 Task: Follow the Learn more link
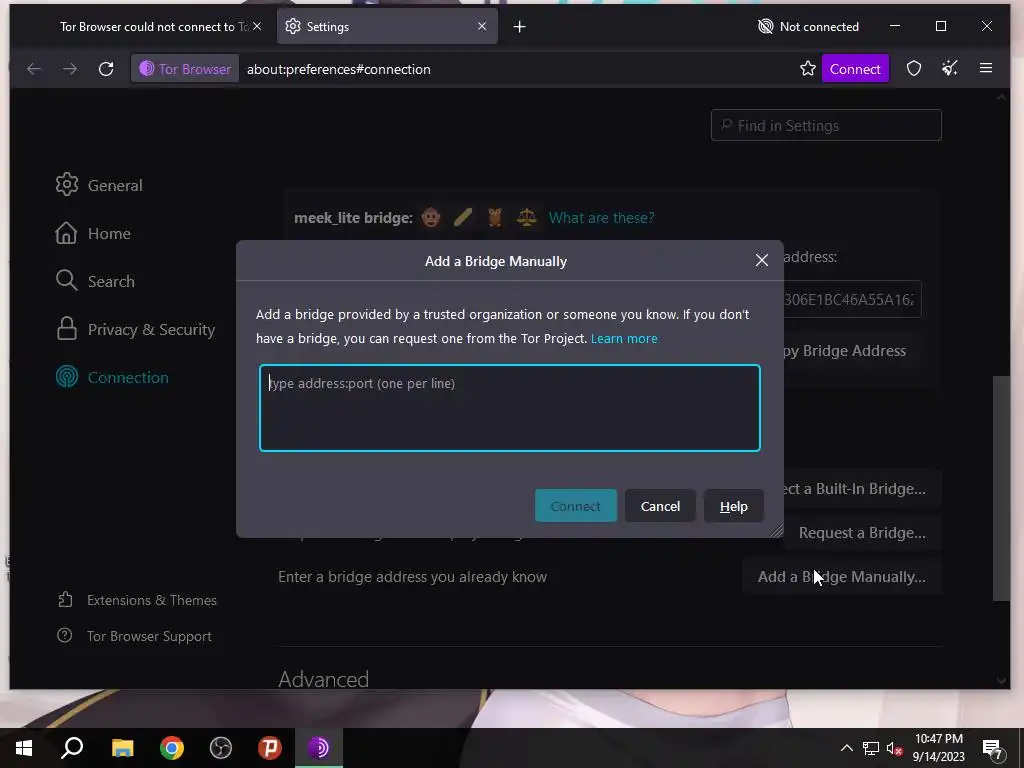pyautogui.click(x=624, y=338)
